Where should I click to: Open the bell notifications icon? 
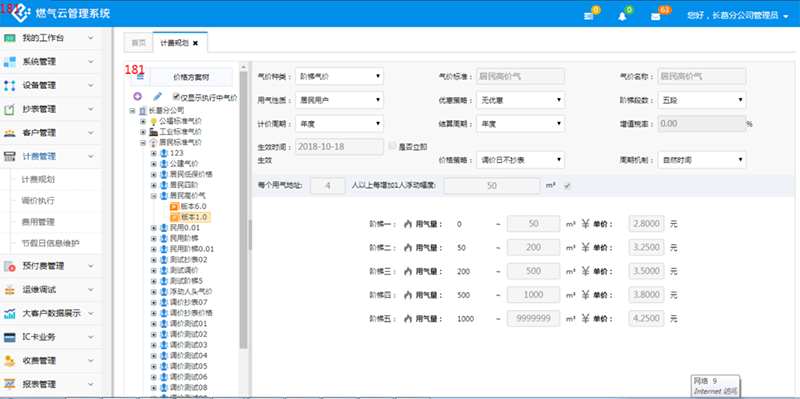(622, 16)
